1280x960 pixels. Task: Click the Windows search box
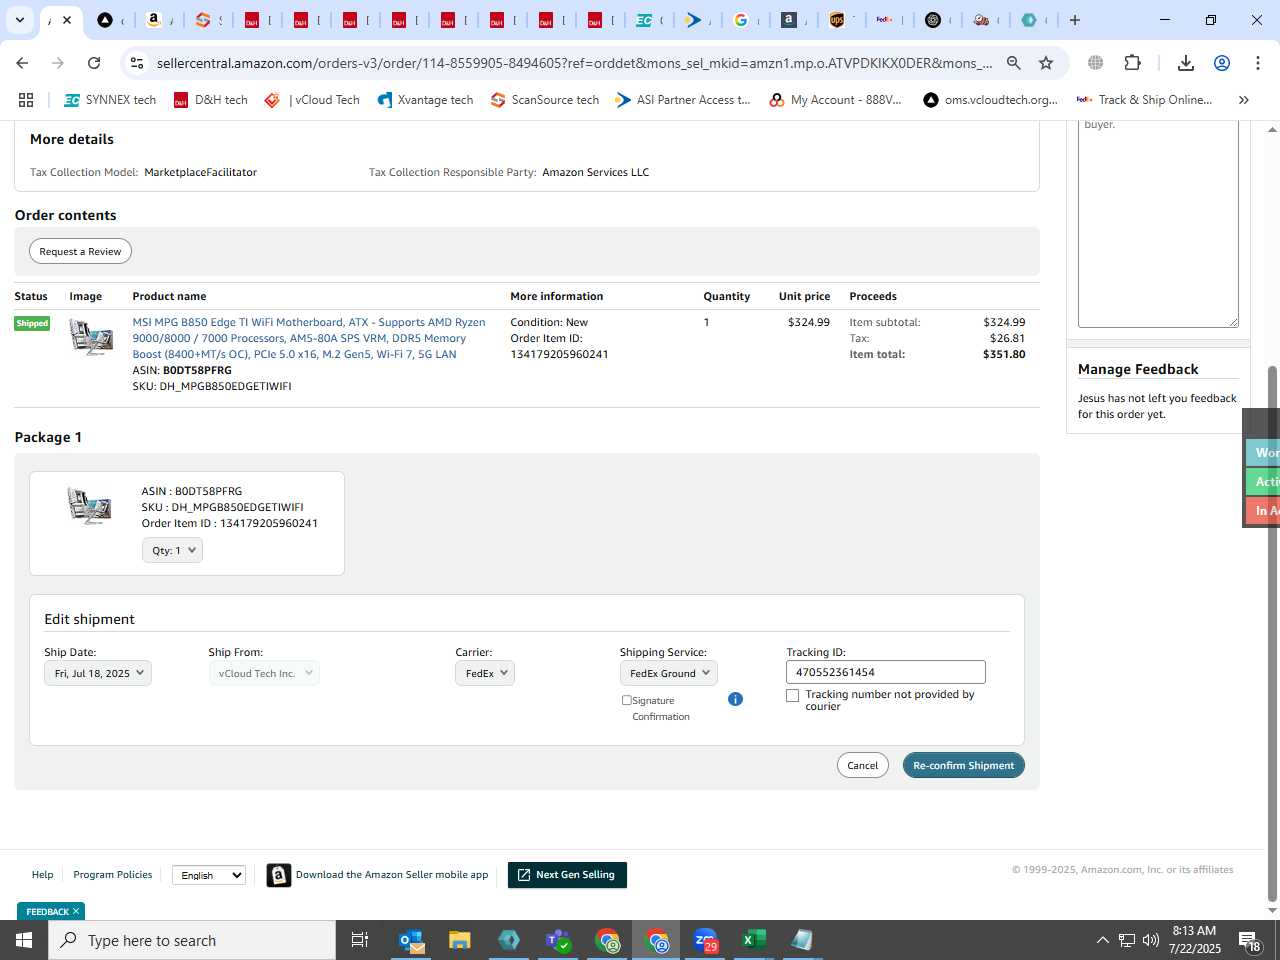coord(192,940)
